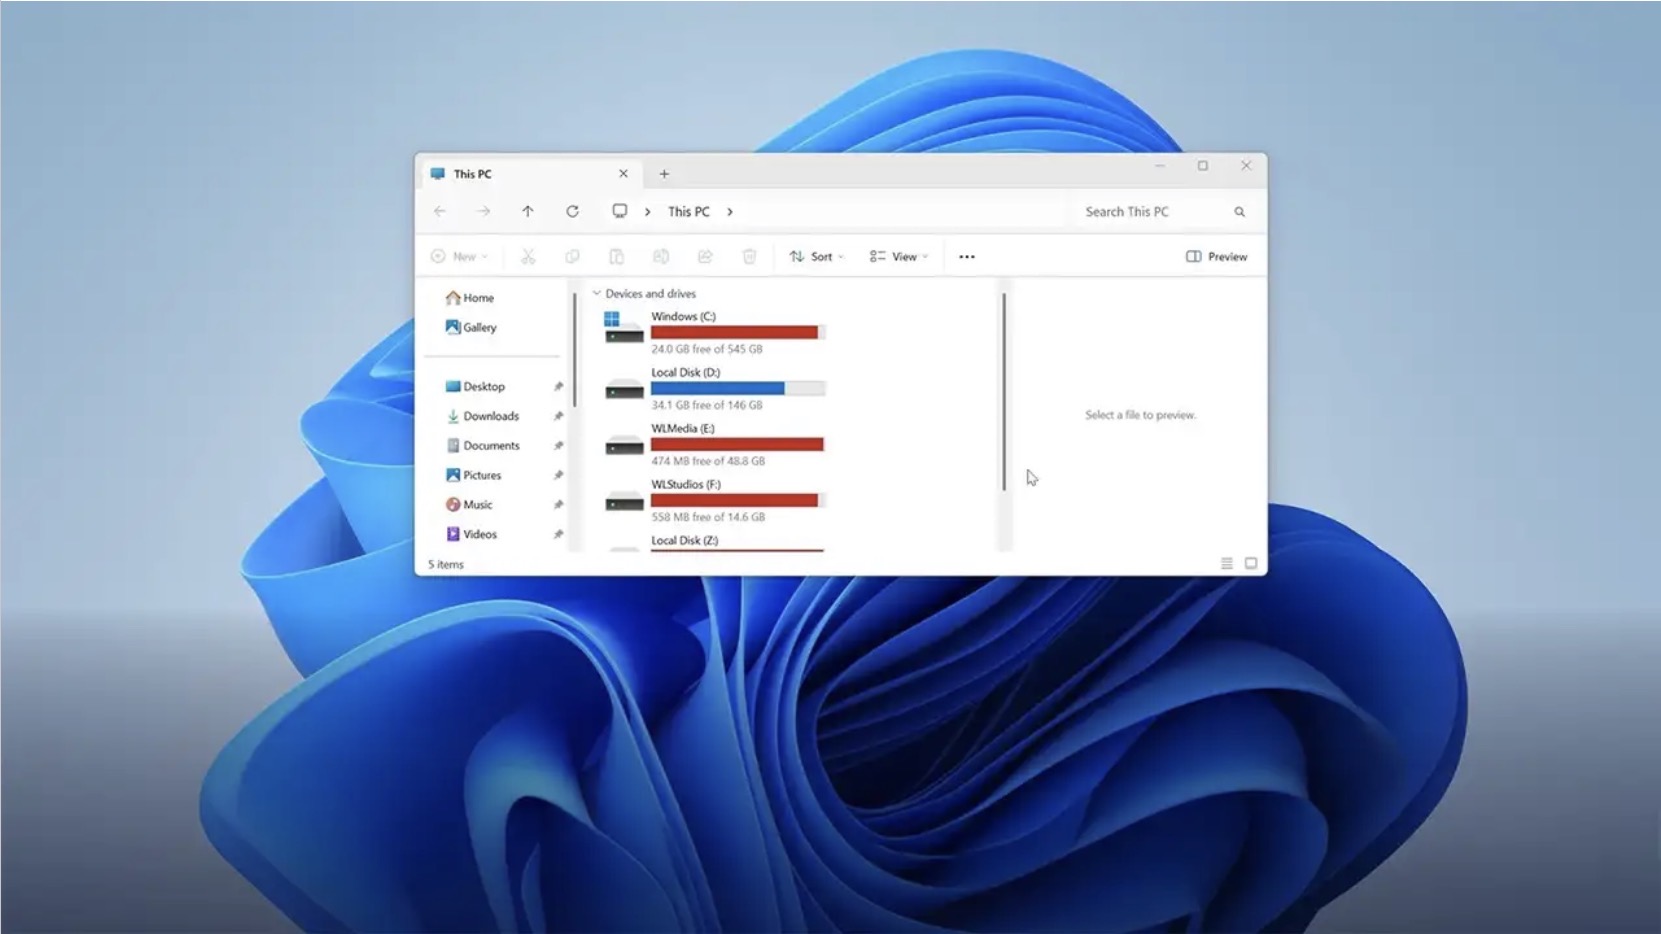The height and width of the screenshot is (934, 1661).
Task: Click "558 MB free of 14.6 GB" text
Action: 708,518
